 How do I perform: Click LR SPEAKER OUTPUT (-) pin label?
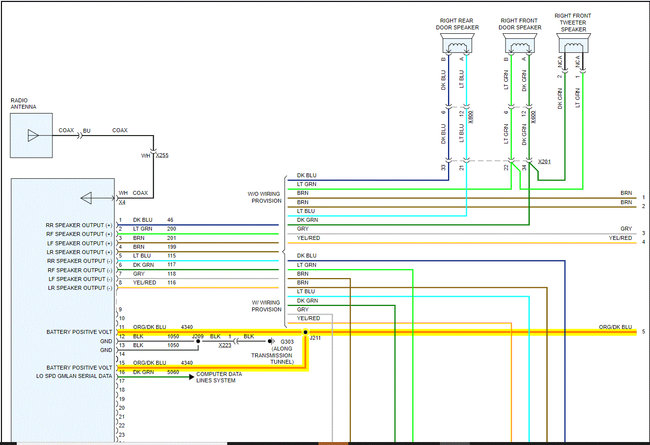tap(80, 288)
